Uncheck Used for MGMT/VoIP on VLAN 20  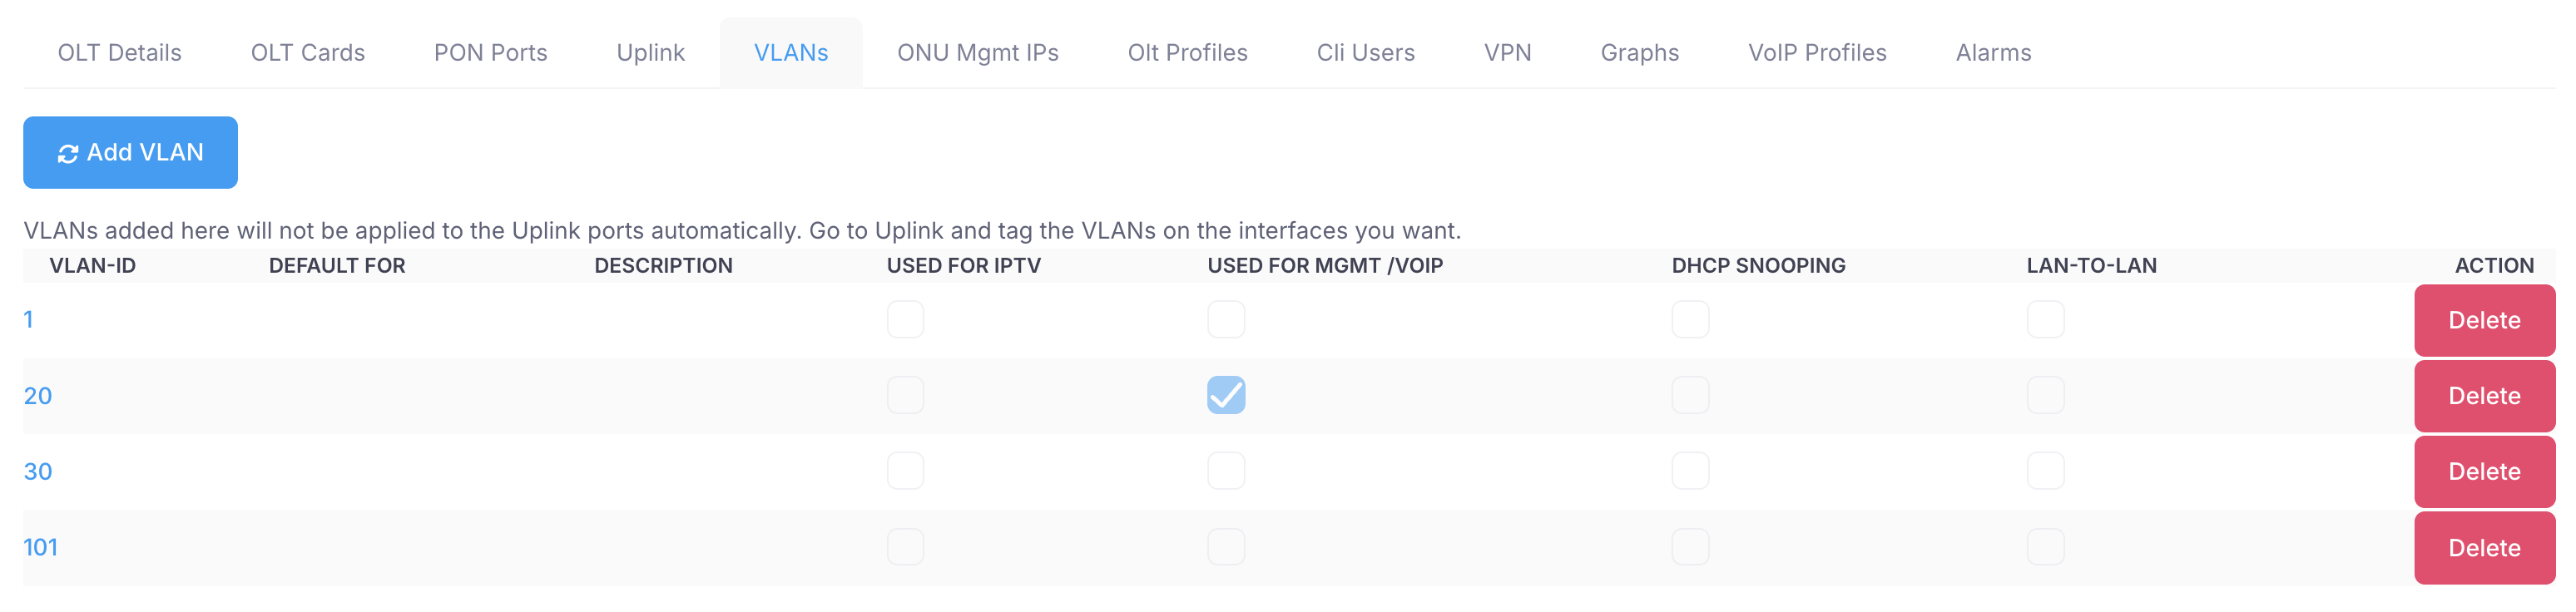point(1225,395)
